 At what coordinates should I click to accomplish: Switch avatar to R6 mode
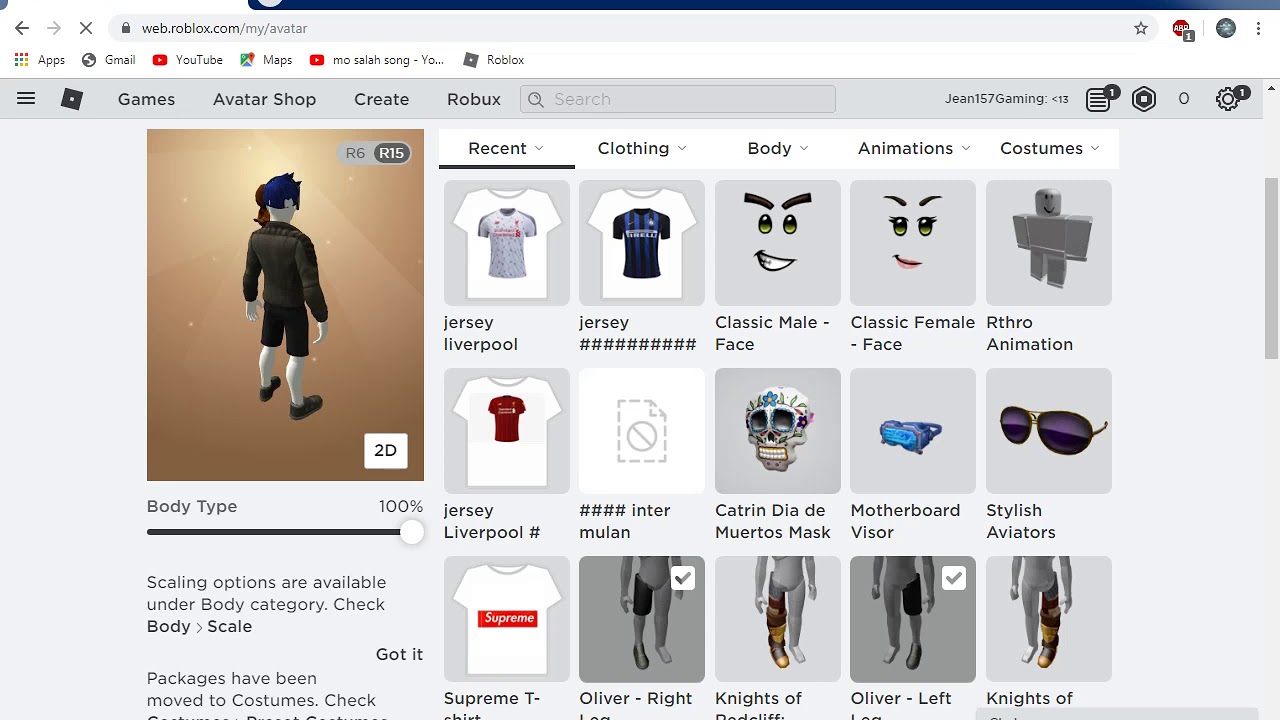pos(355,153)
